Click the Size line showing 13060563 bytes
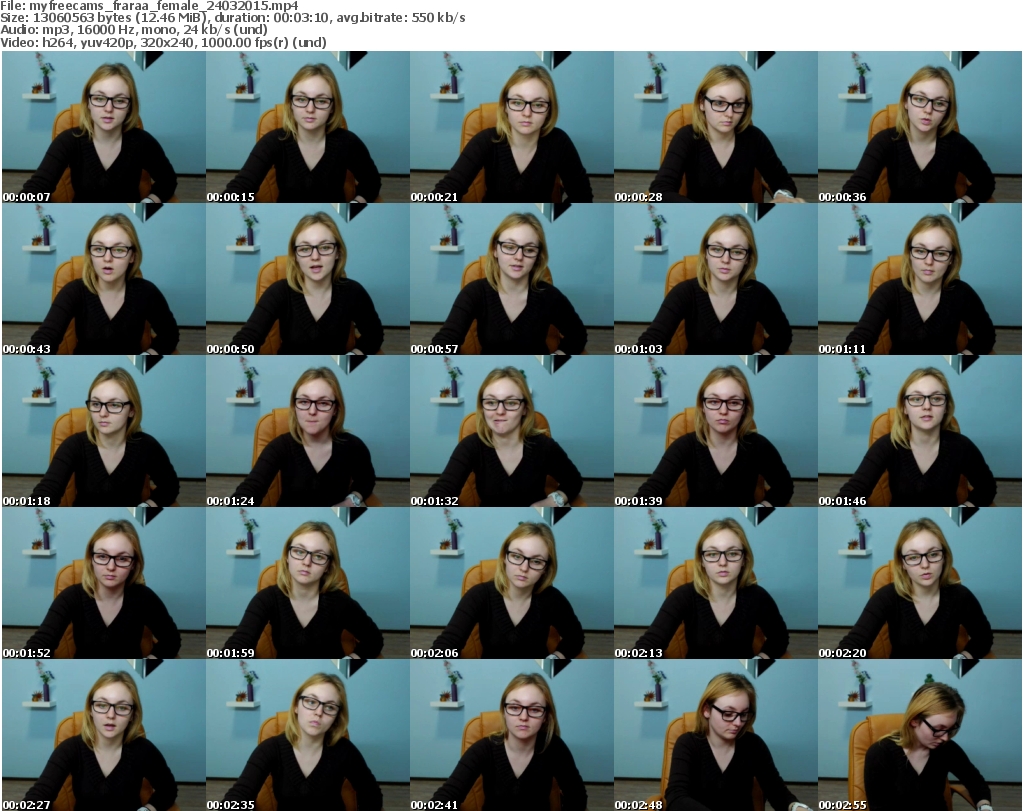The image size is (1024, 811). coord(232,18)
